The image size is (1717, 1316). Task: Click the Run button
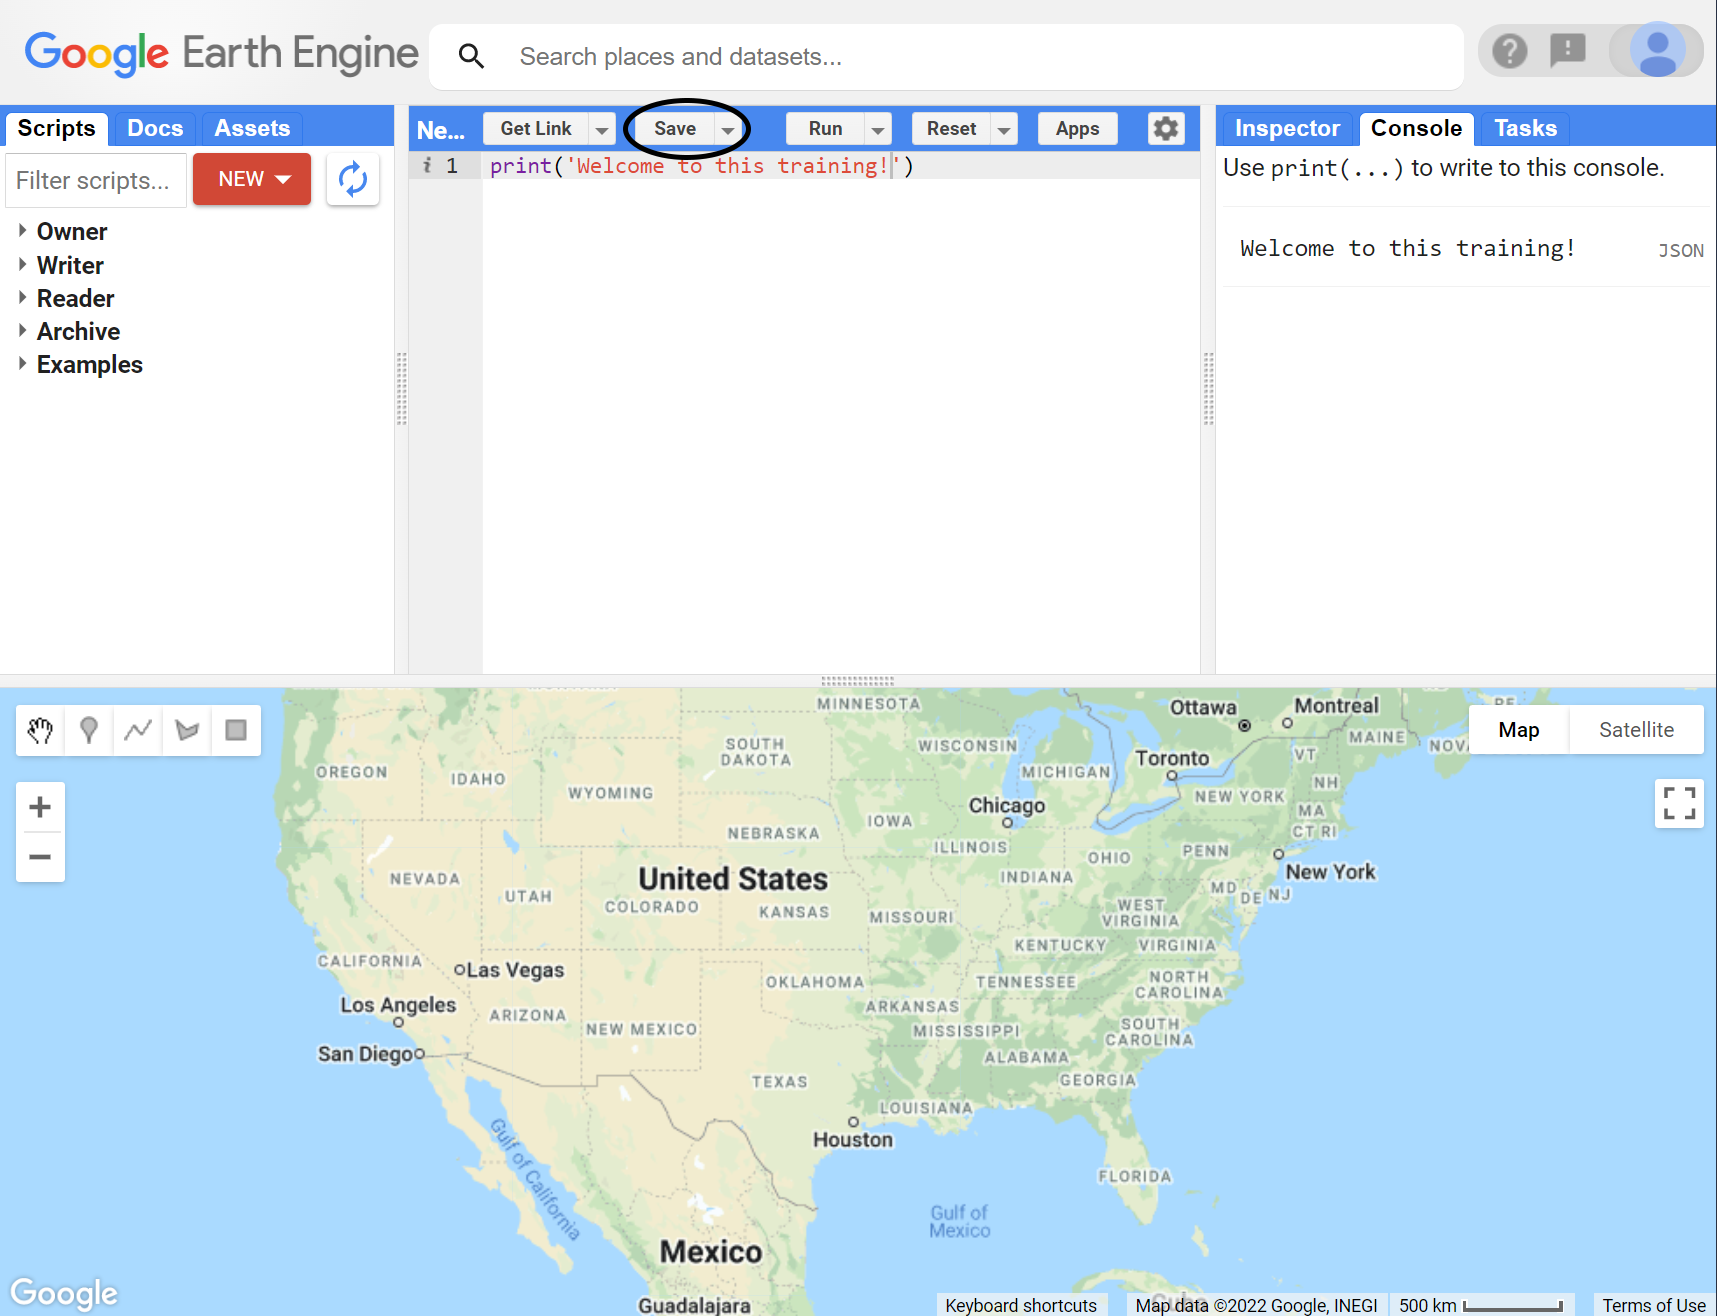825,129
